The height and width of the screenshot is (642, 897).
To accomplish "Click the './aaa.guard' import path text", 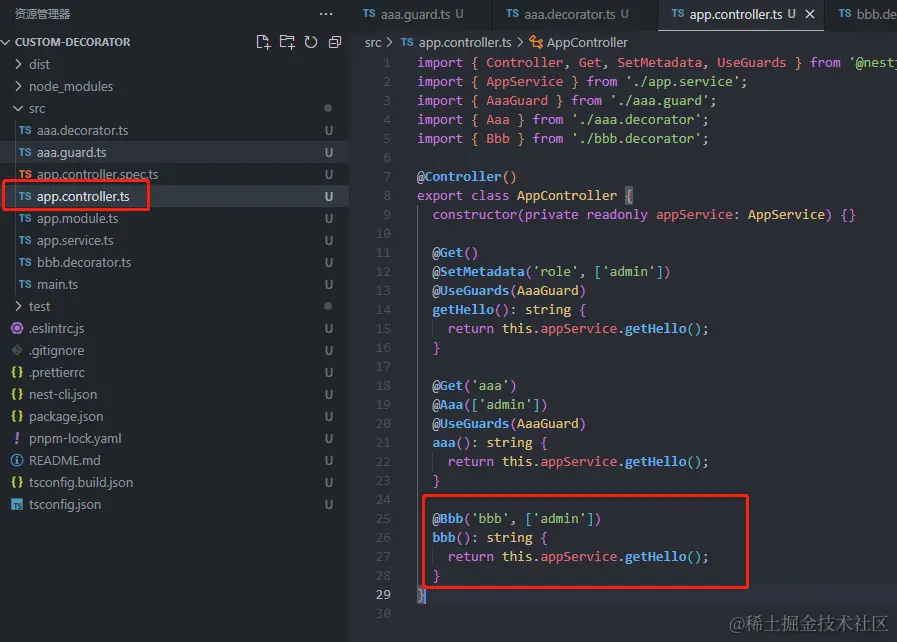I will click(x=659, y=100).
